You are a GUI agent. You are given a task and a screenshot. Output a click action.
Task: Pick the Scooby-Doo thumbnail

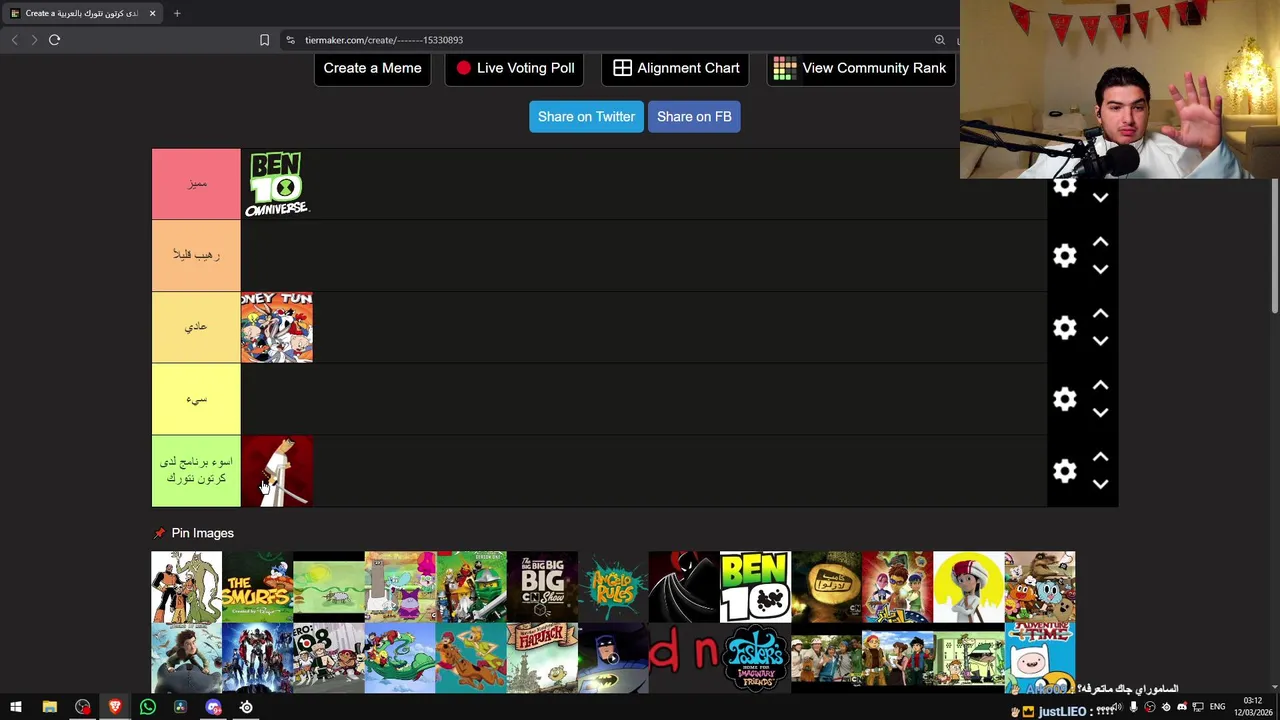pos(471,658)
